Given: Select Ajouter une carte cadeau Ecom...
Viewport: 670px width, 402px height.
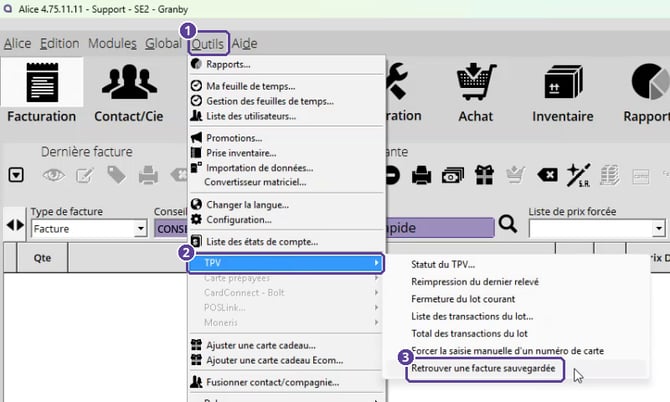Looking at the screenshot, I should pyautogui.click(x=286, y=360).
